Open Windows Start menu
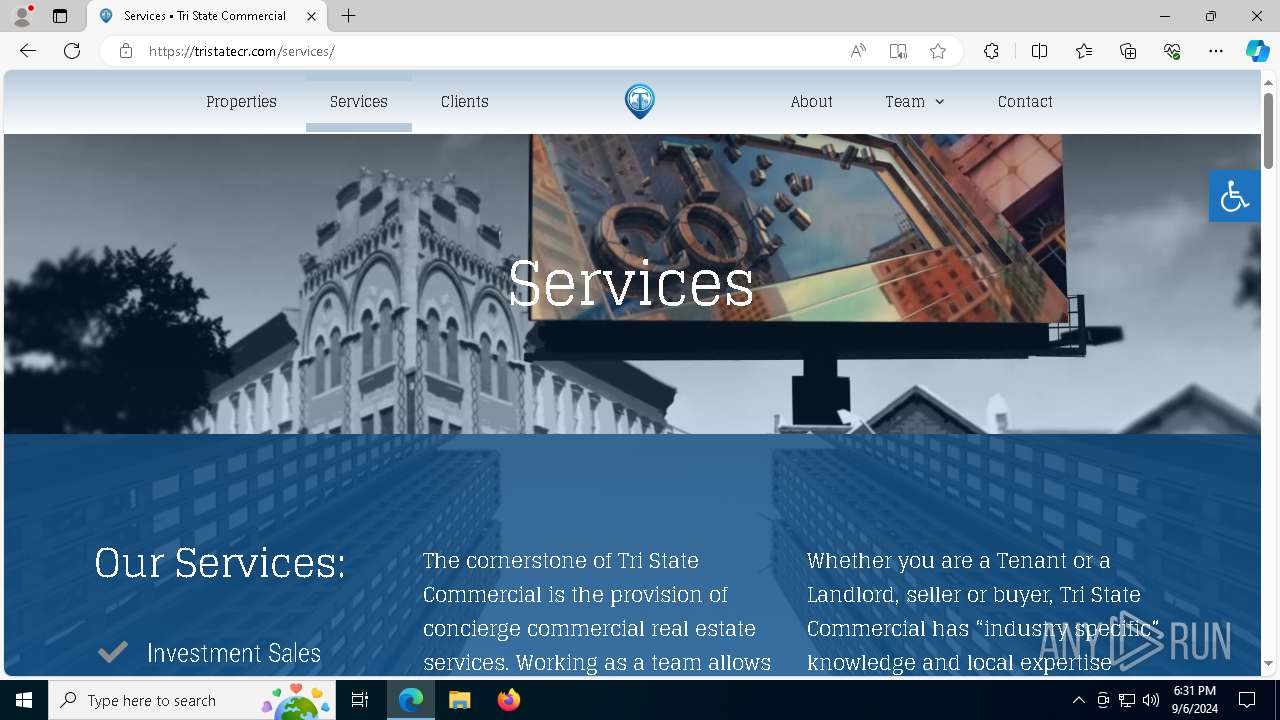1280x720 pixels. point(24,700)
